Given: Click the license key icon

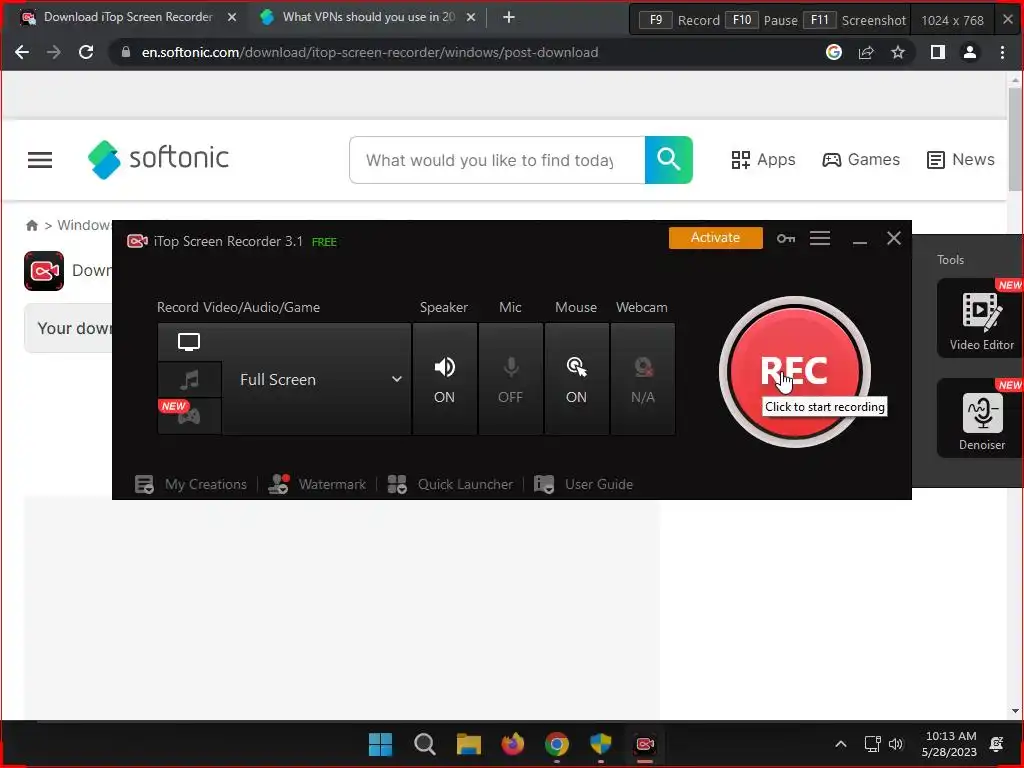Looking at the screenshot, I should click(786, 238).
